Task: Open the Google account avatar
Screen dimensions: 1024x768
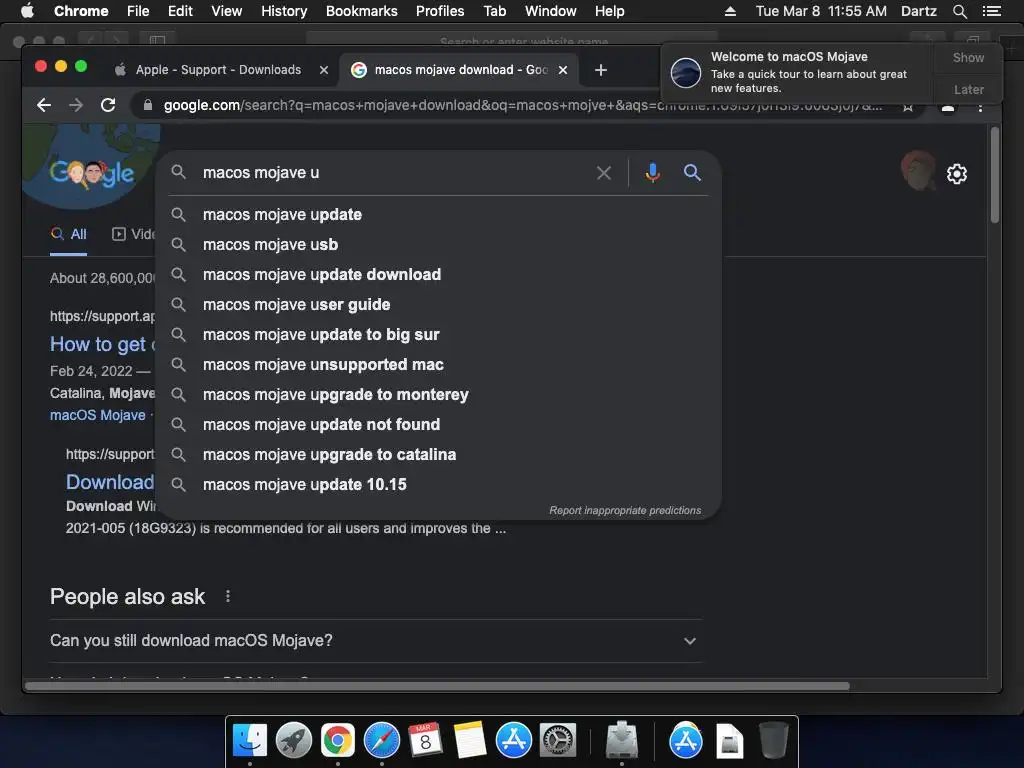Action: [x=918, y=171]
